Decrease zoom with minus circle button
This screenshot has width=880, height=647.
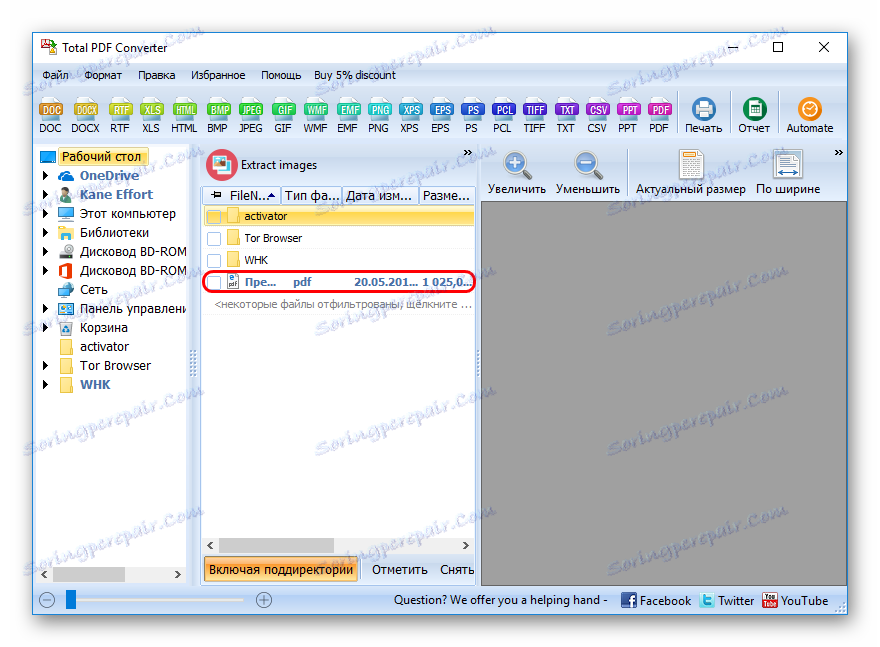tap(47, 600)
